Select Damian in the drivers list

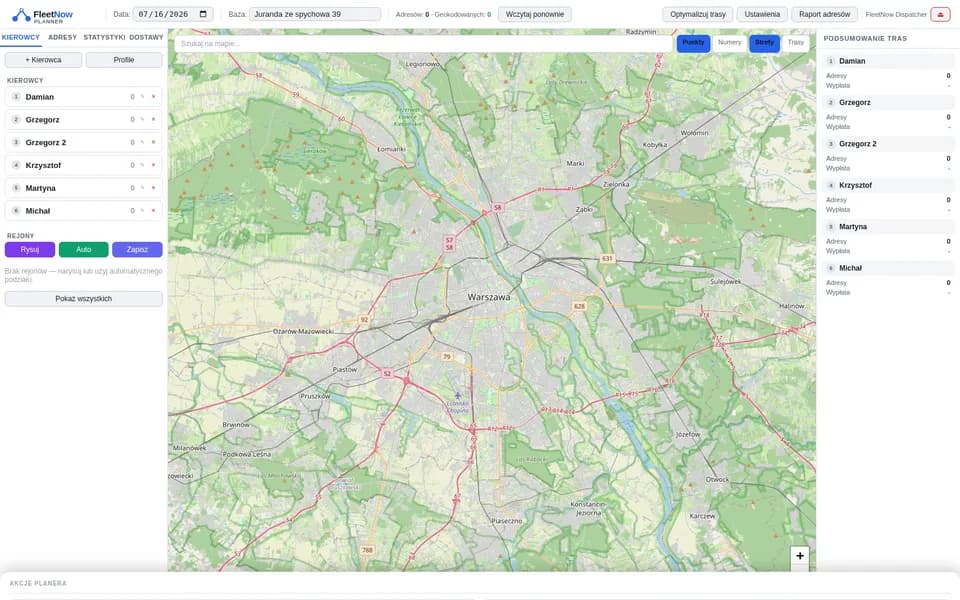coord(83,97)
